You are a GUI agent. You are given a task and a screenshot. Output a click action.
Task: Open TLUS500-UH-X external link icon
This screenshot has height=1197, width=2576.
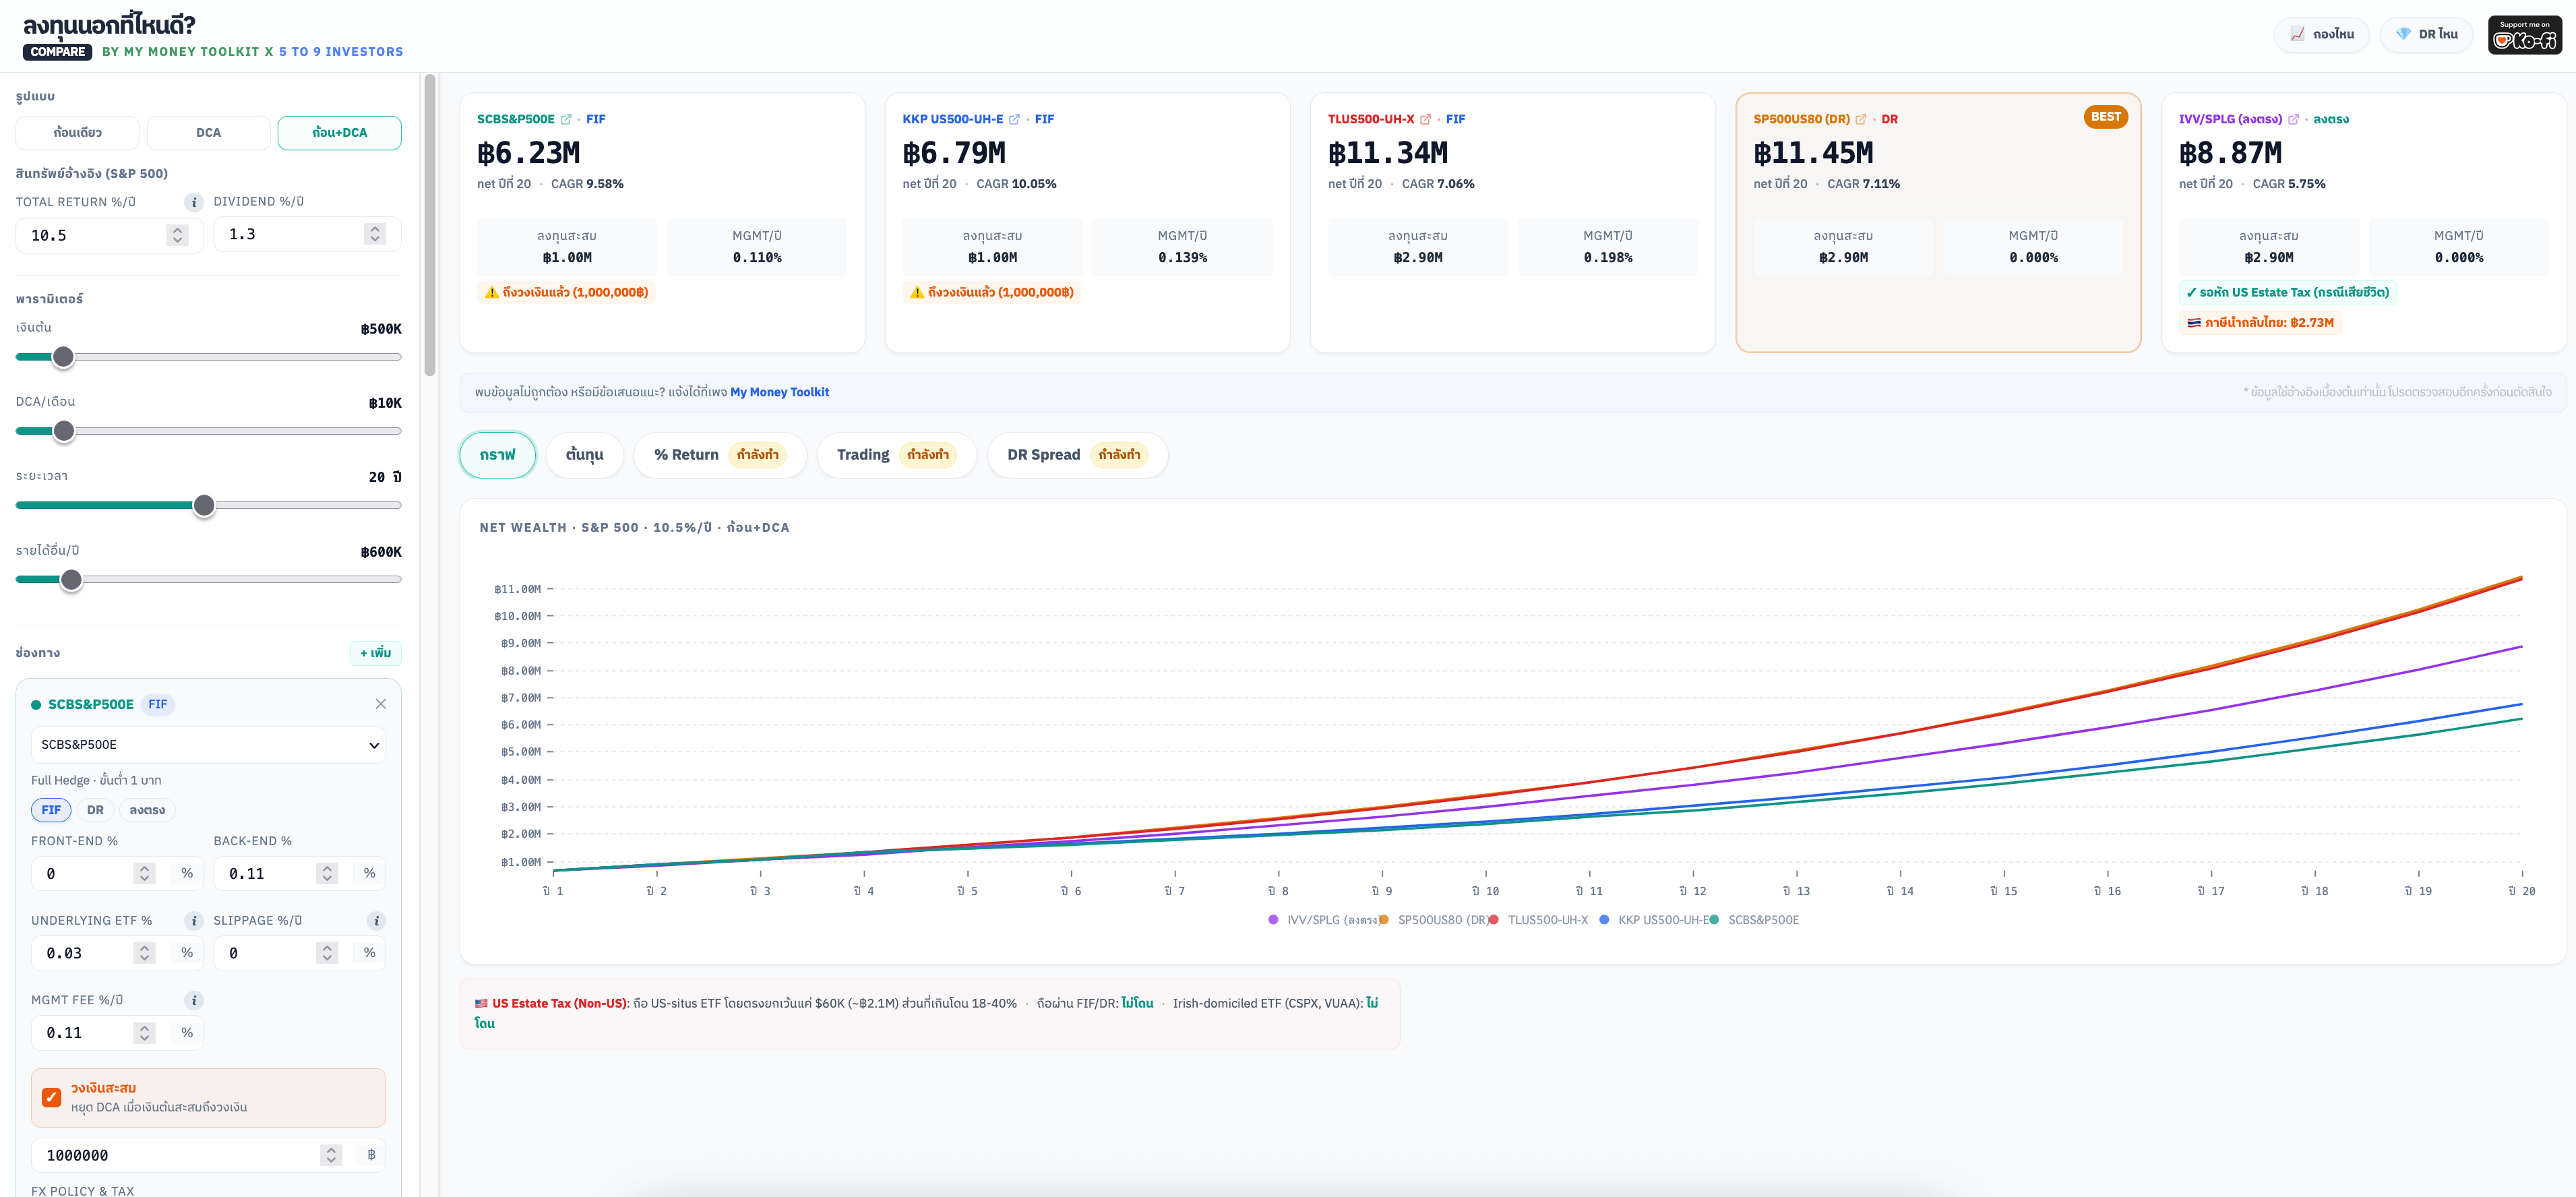click(x=1425, y=119)
